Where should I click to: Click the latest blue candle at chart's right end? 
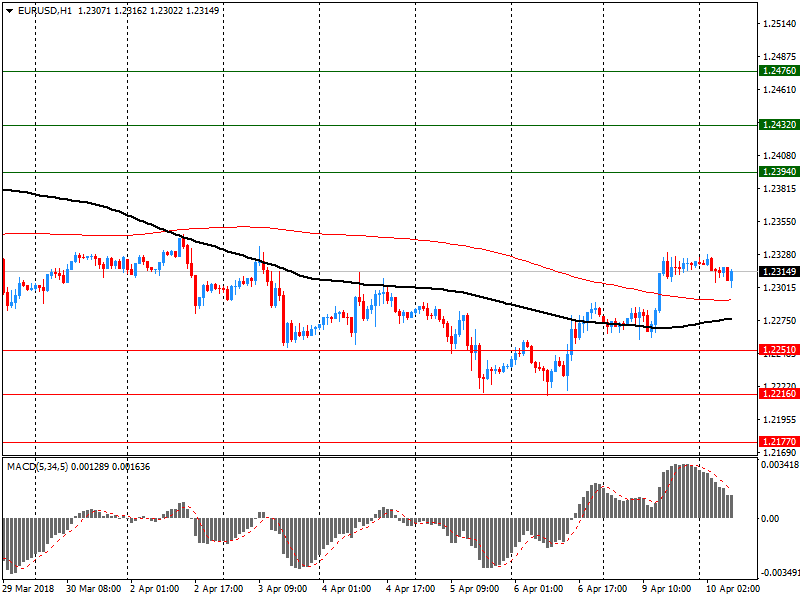(732, 276)
